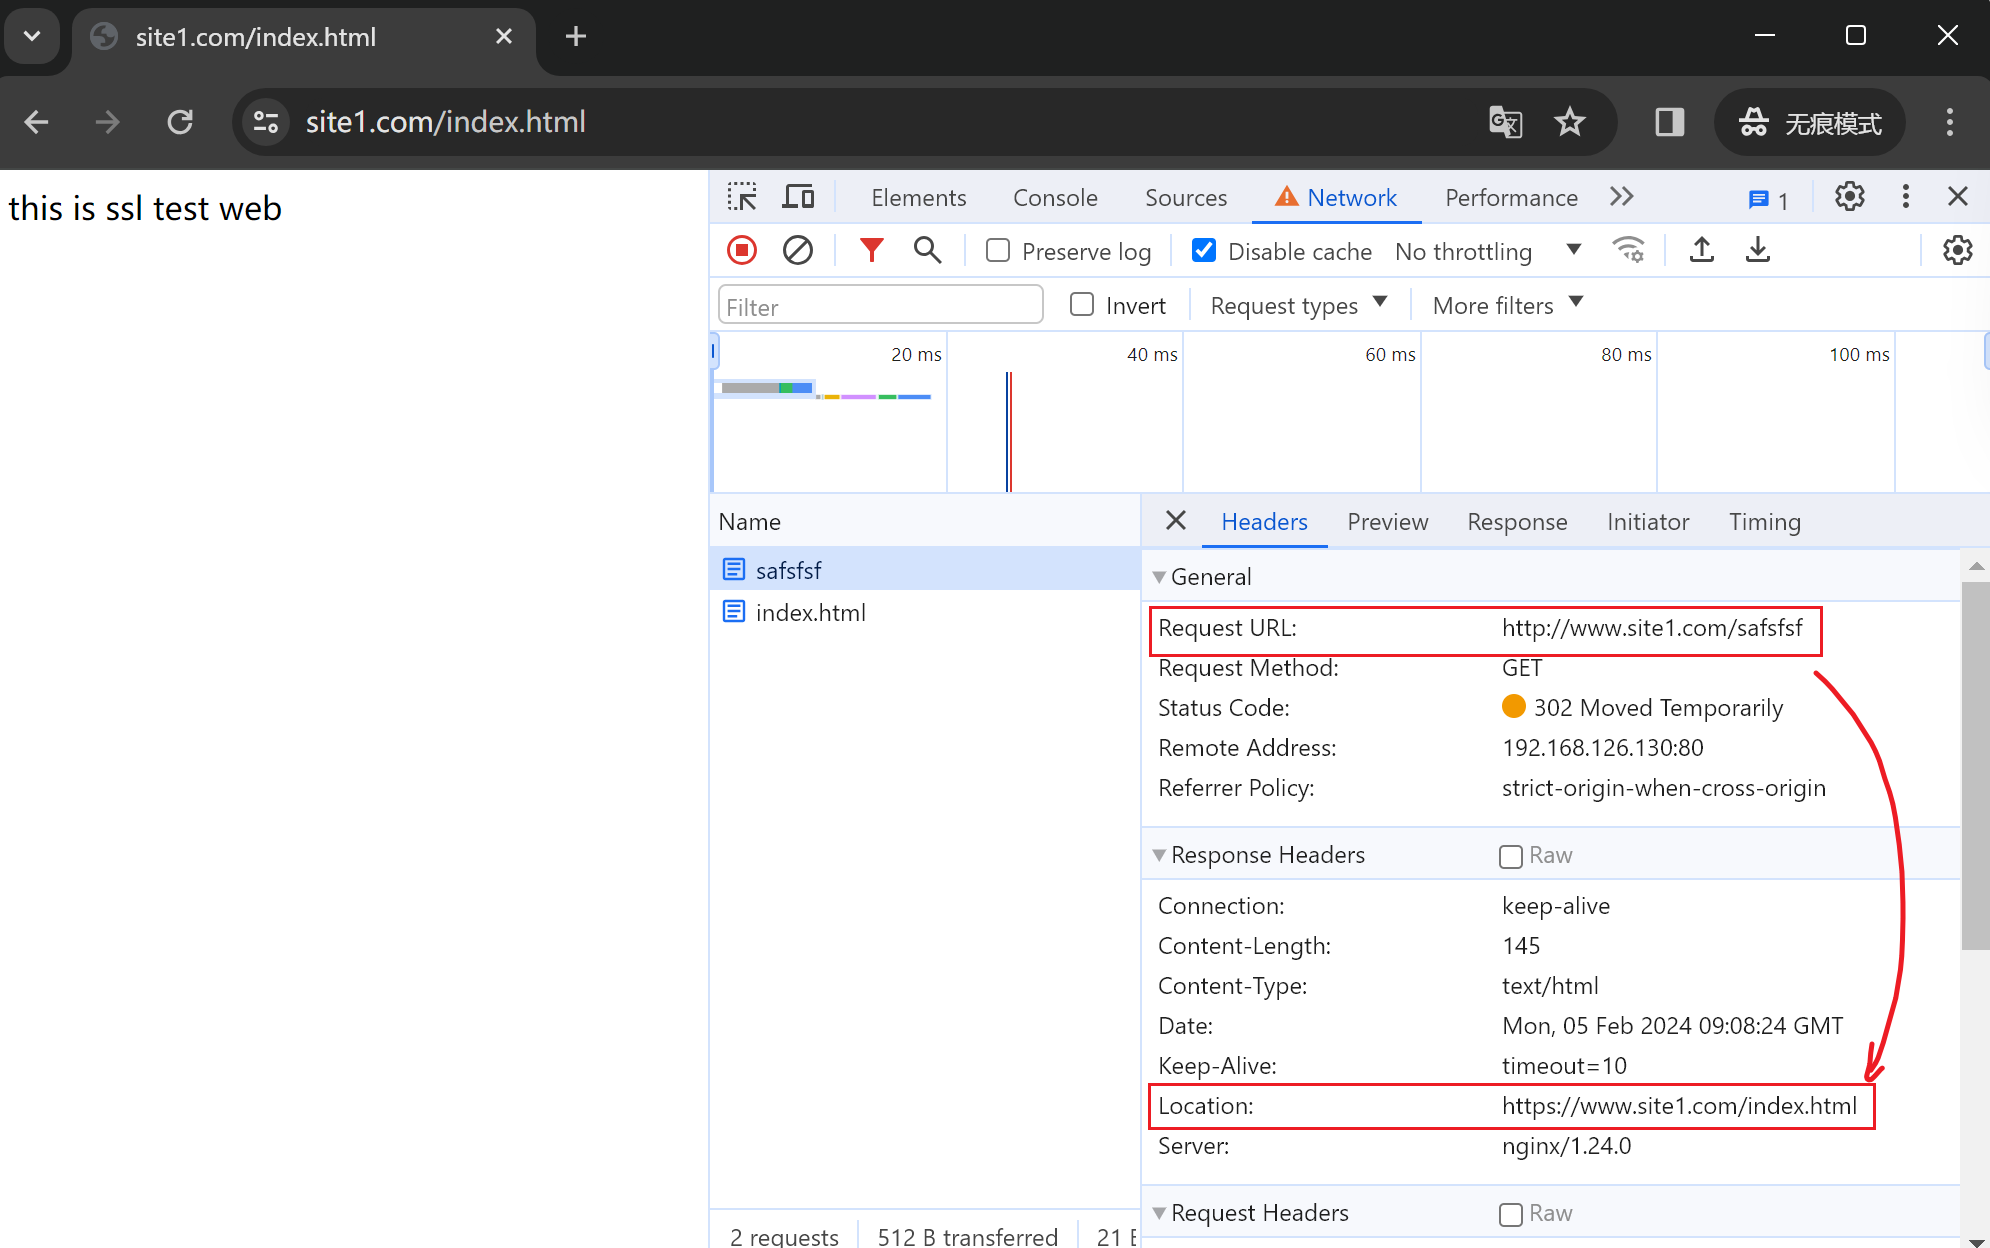Click the Filter text field
The width and height of the screenshot is (1990, 1248).
pos(880,306)
